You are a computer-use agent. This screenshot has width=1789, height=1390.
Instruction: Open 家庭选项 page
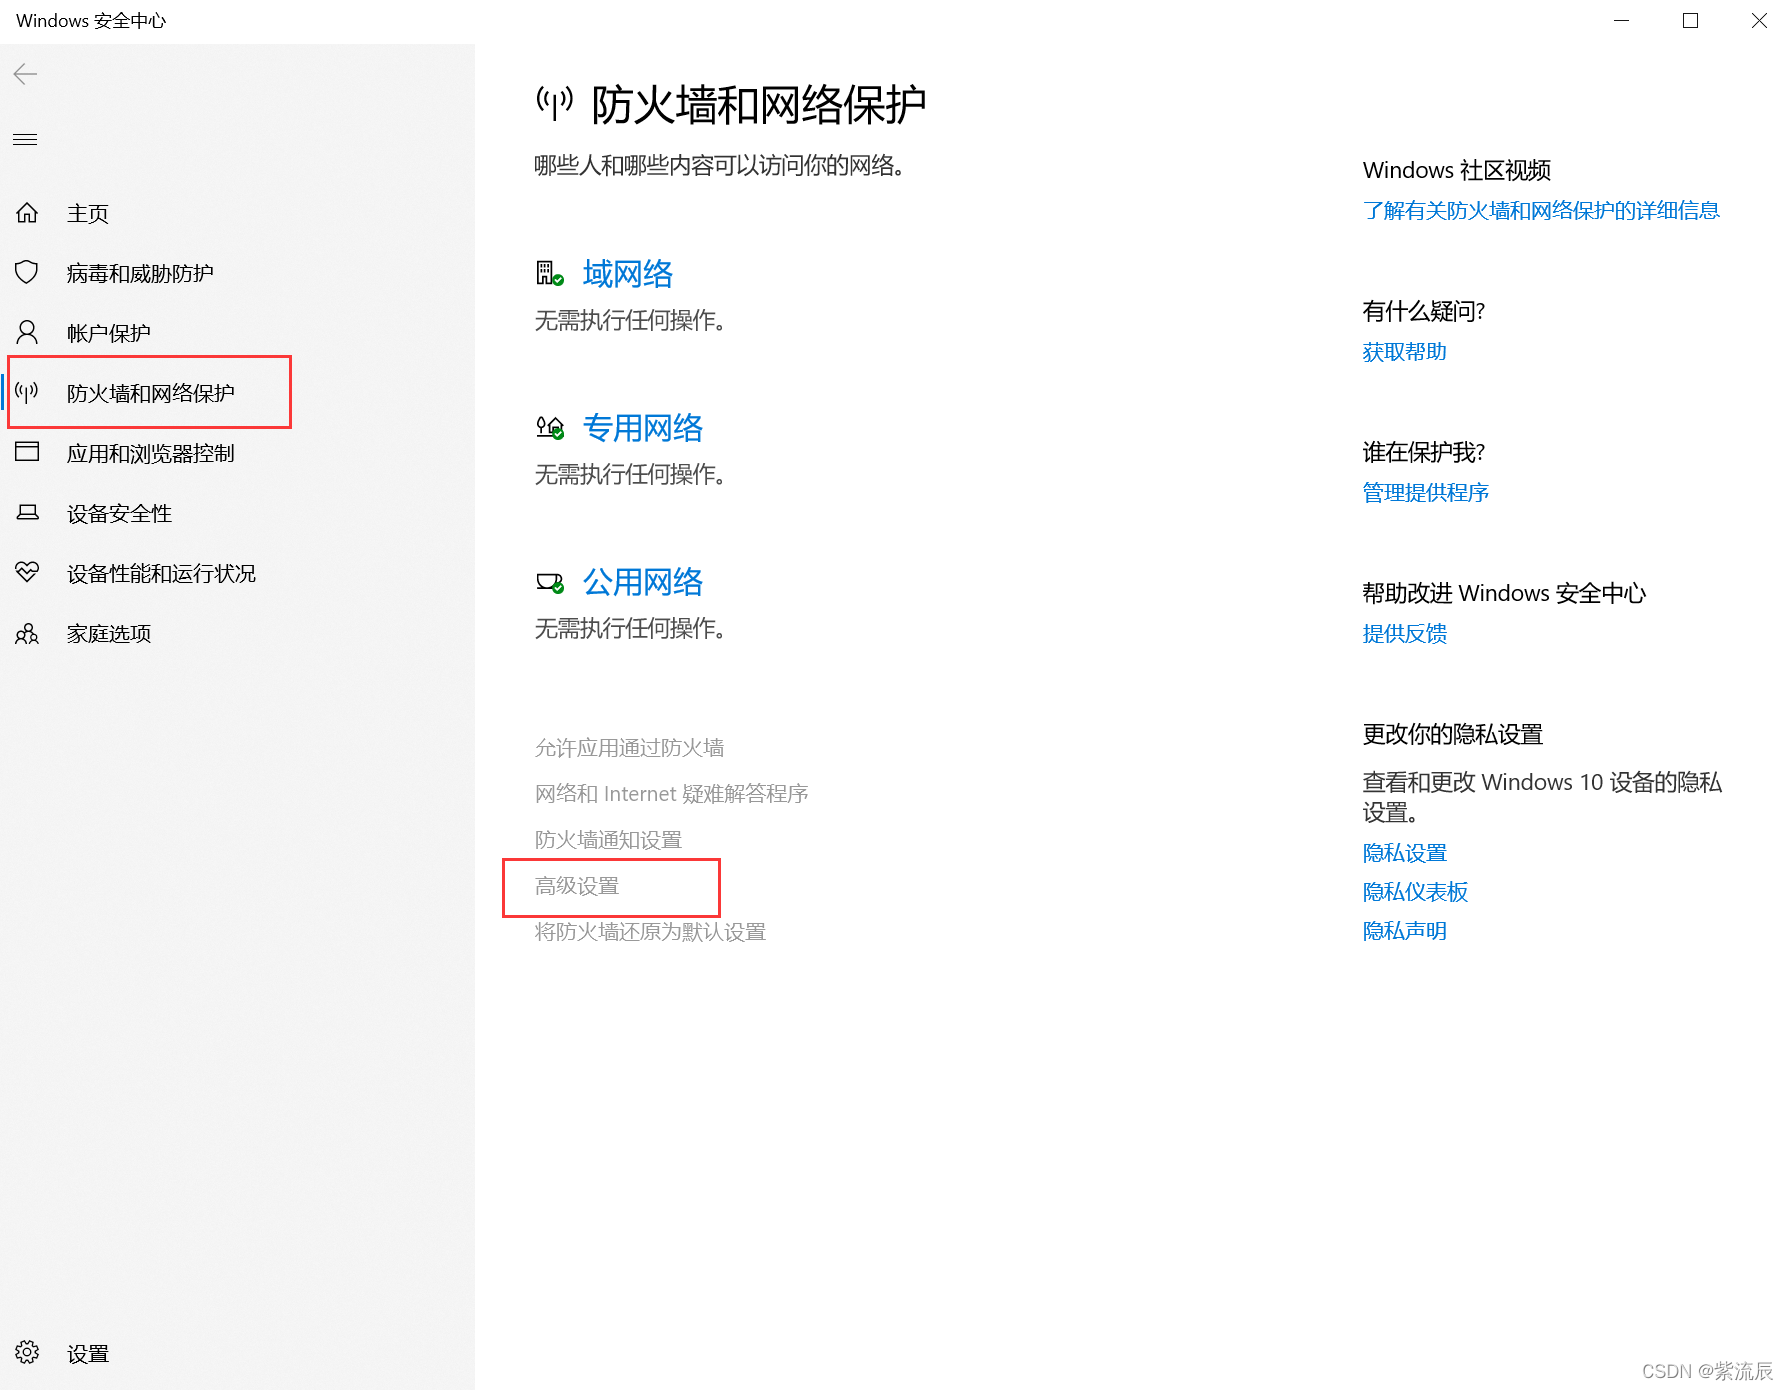point(109,633)
